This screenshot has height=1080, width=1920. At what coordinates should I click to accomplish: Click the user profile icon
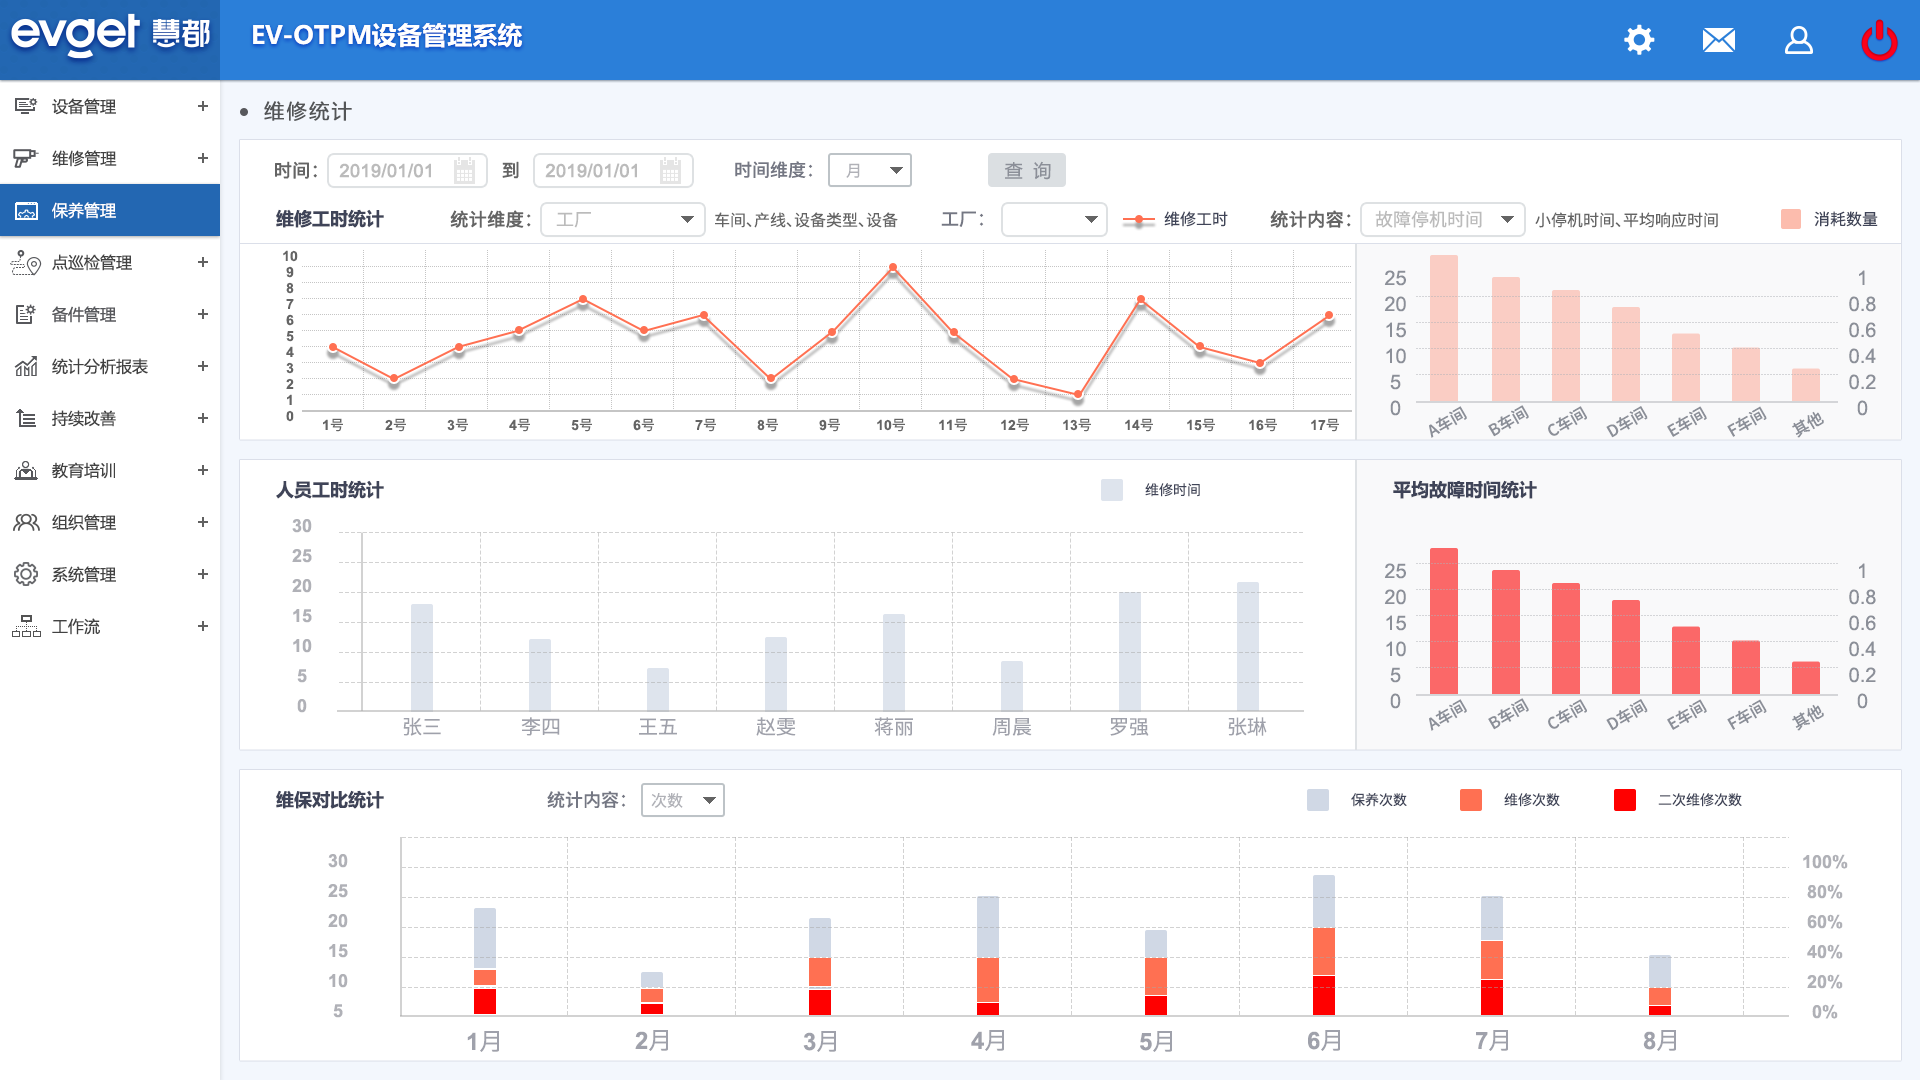(1798, 40)
